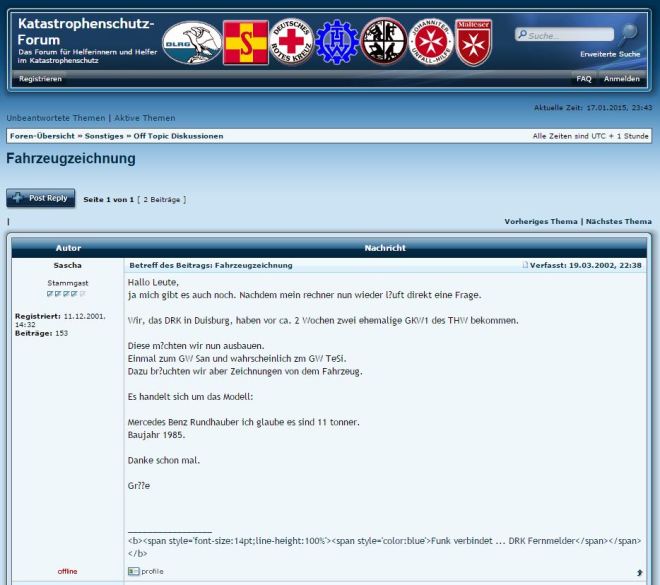
Task: Click the blue THW gear logo
Action: pyautogui.click(x=337, y=43)
